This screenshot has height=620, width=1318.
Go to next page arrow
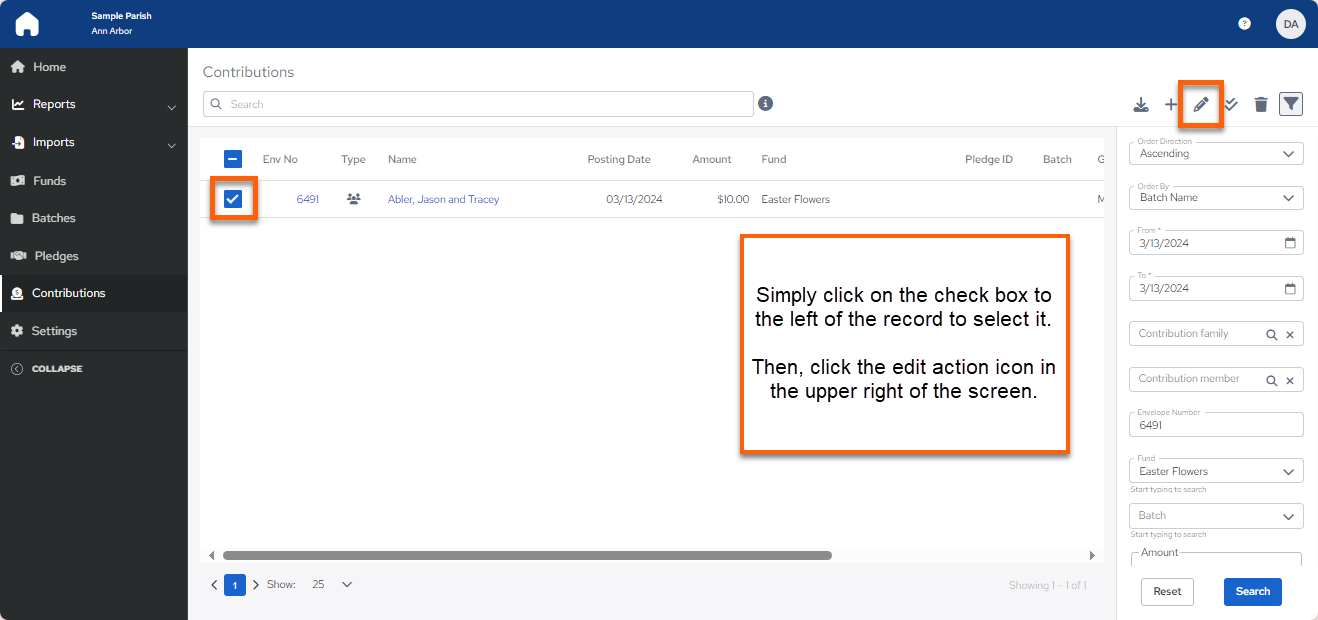(x=256, y=585)
